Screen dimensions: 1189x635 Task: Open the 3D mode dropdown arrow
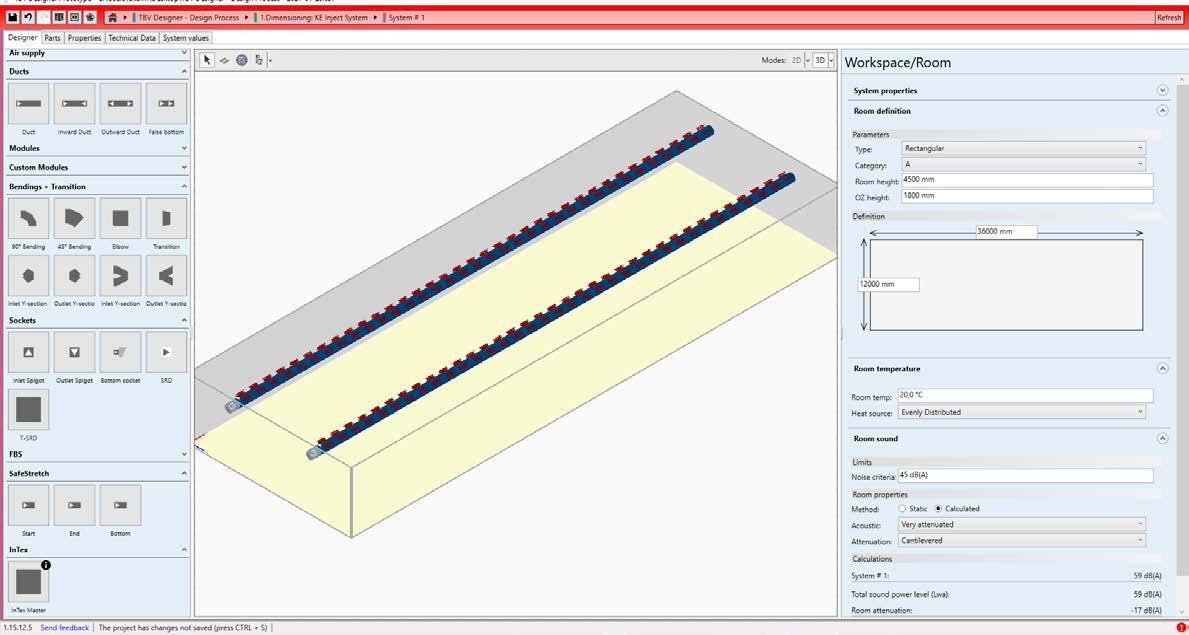[x=832, y=60]
